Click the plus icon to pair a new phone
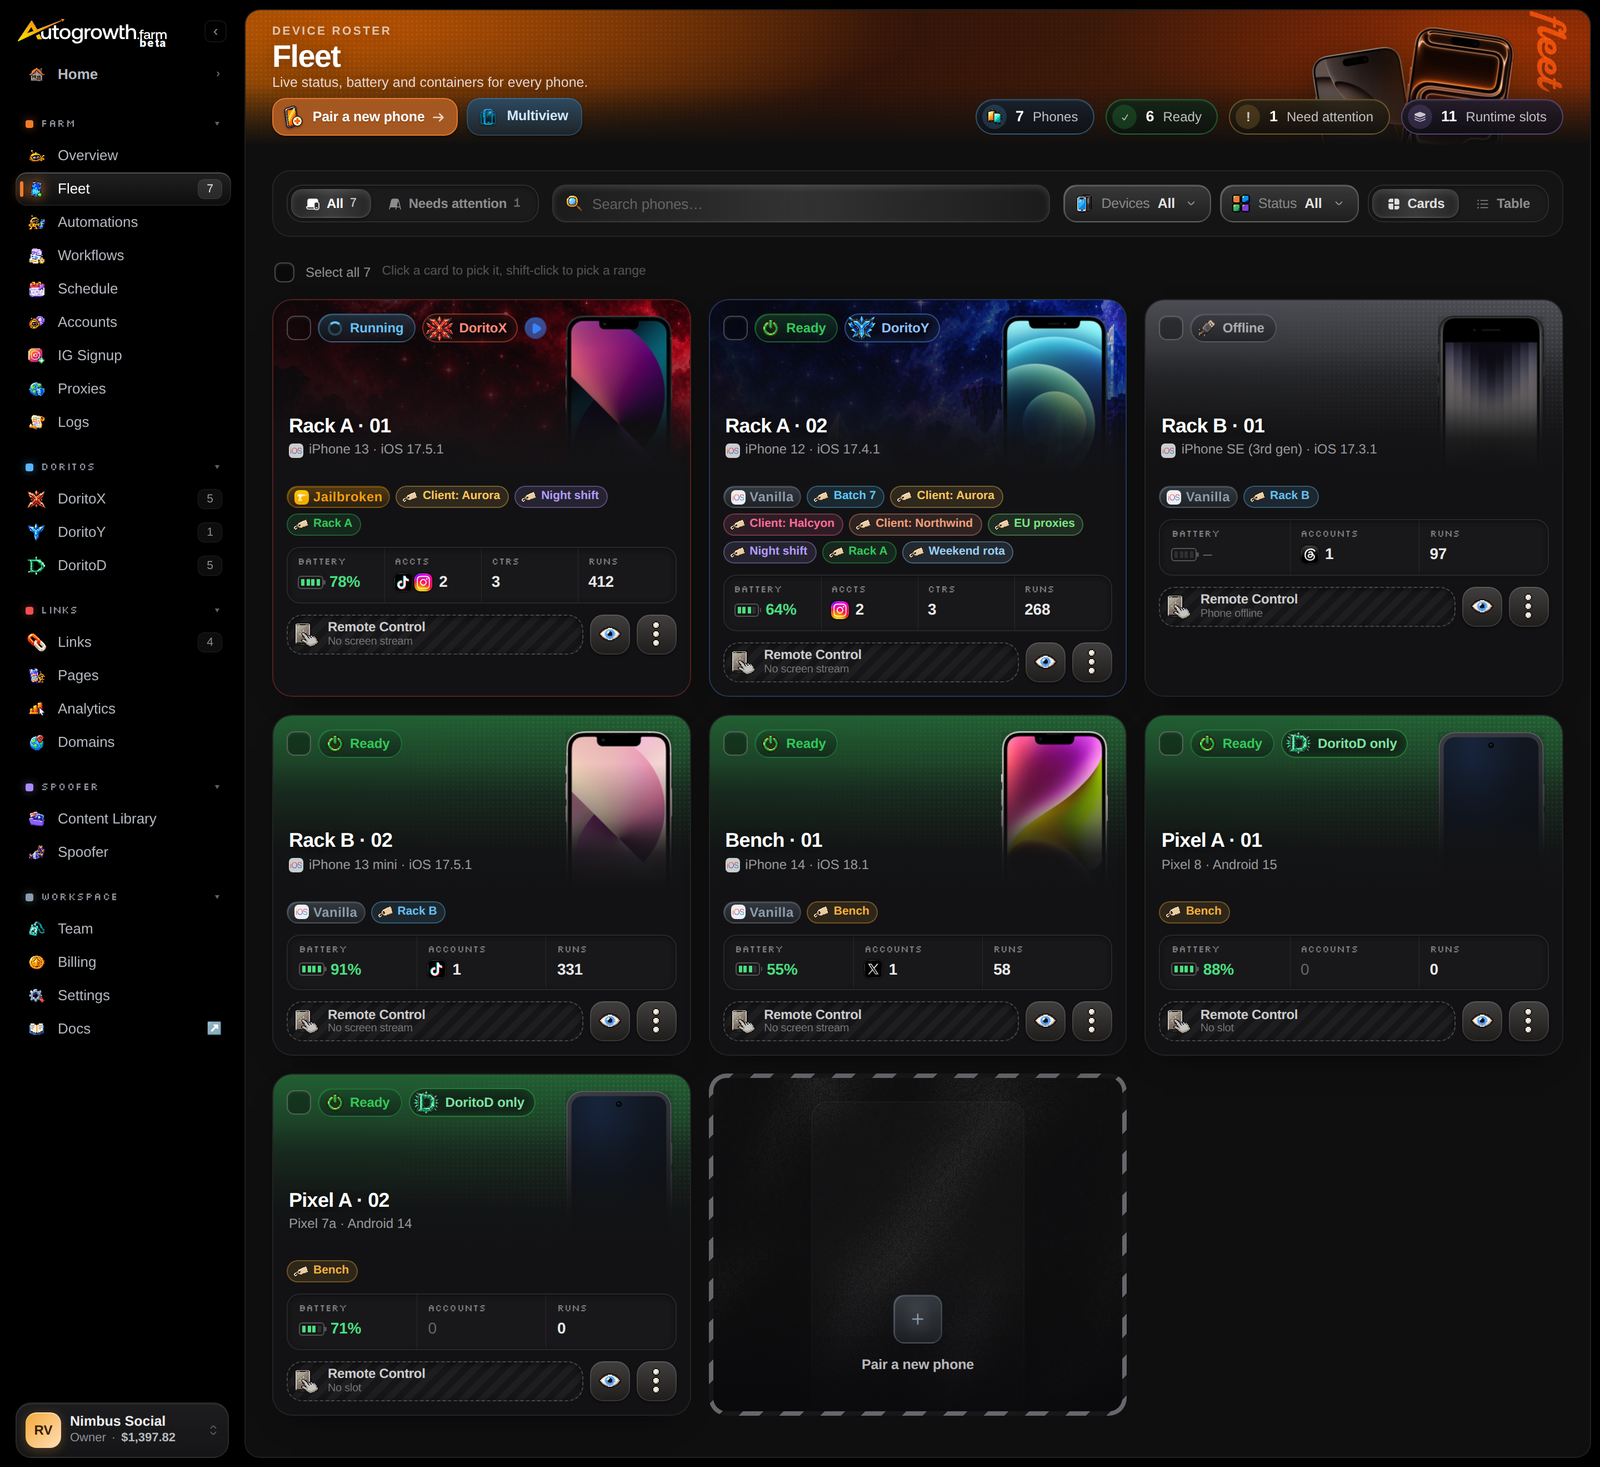The height and width of the screenshot is (1467, 1600). pyautogui.click(x=917, y=1319)
